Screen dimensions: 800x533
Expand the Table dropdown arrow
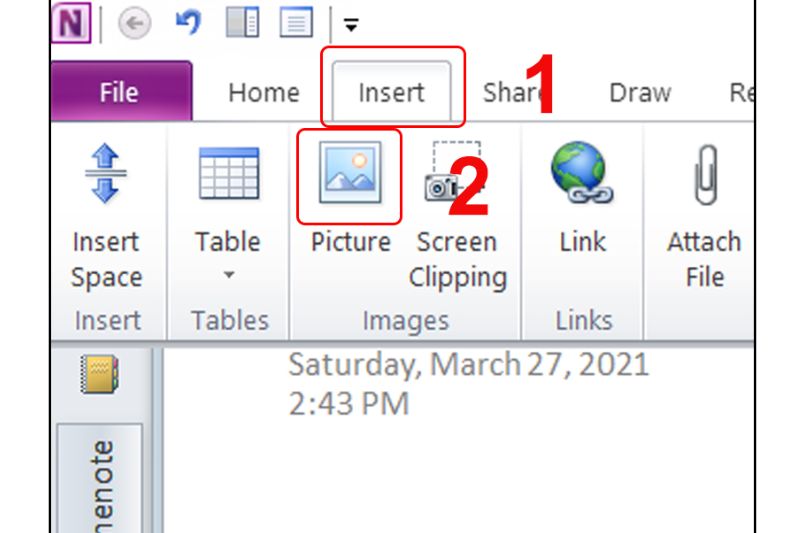tap(228, 274)
